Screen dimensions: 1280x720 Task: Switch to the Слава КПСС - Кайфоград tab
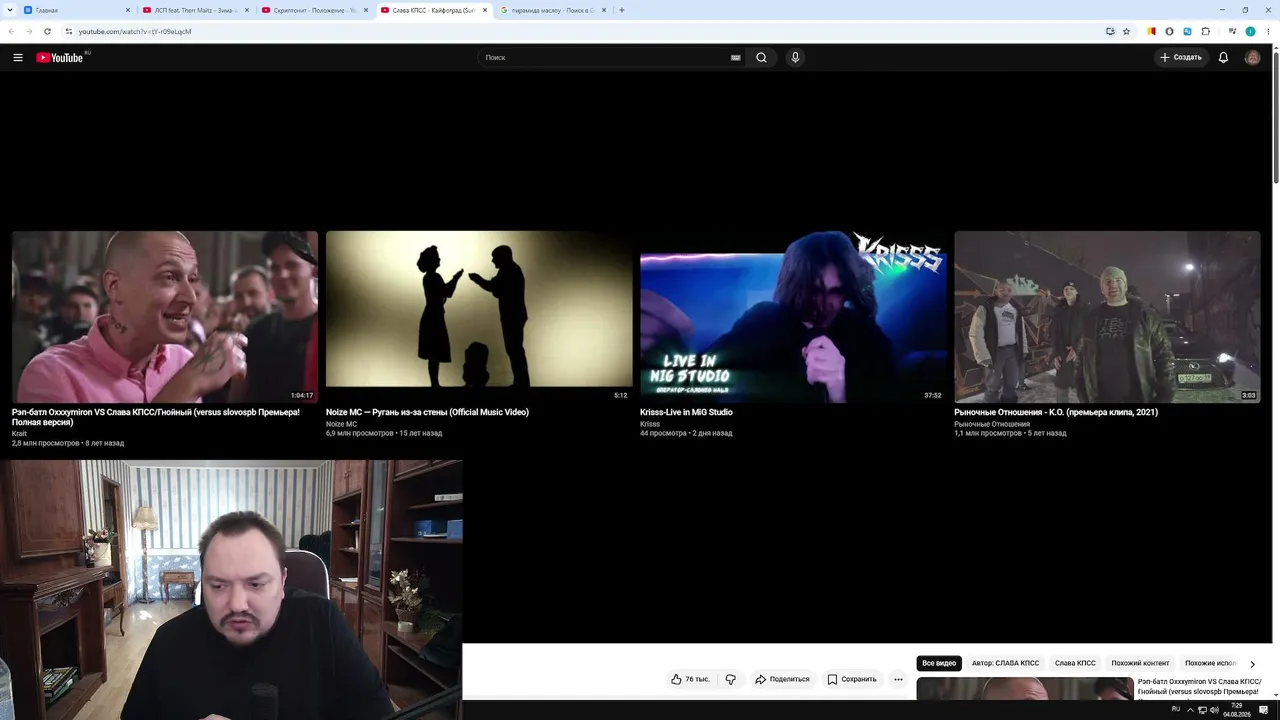(434, 10)
